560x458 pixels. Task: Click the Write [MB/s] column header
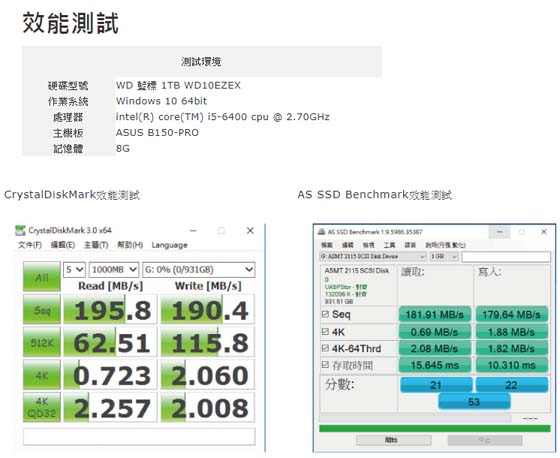208,286
